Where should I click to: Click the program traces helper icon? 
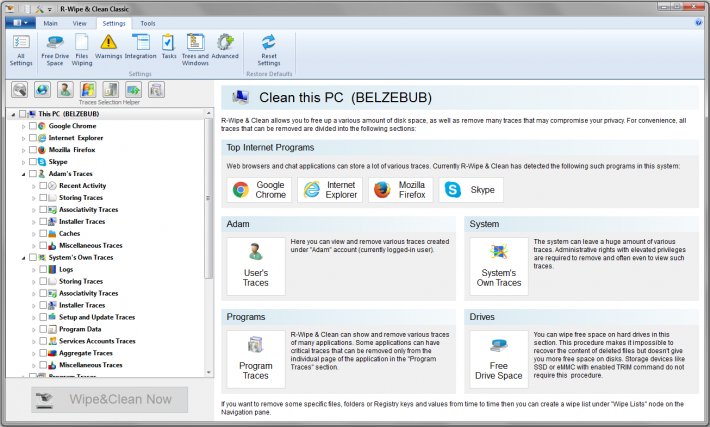coord(156,90)
